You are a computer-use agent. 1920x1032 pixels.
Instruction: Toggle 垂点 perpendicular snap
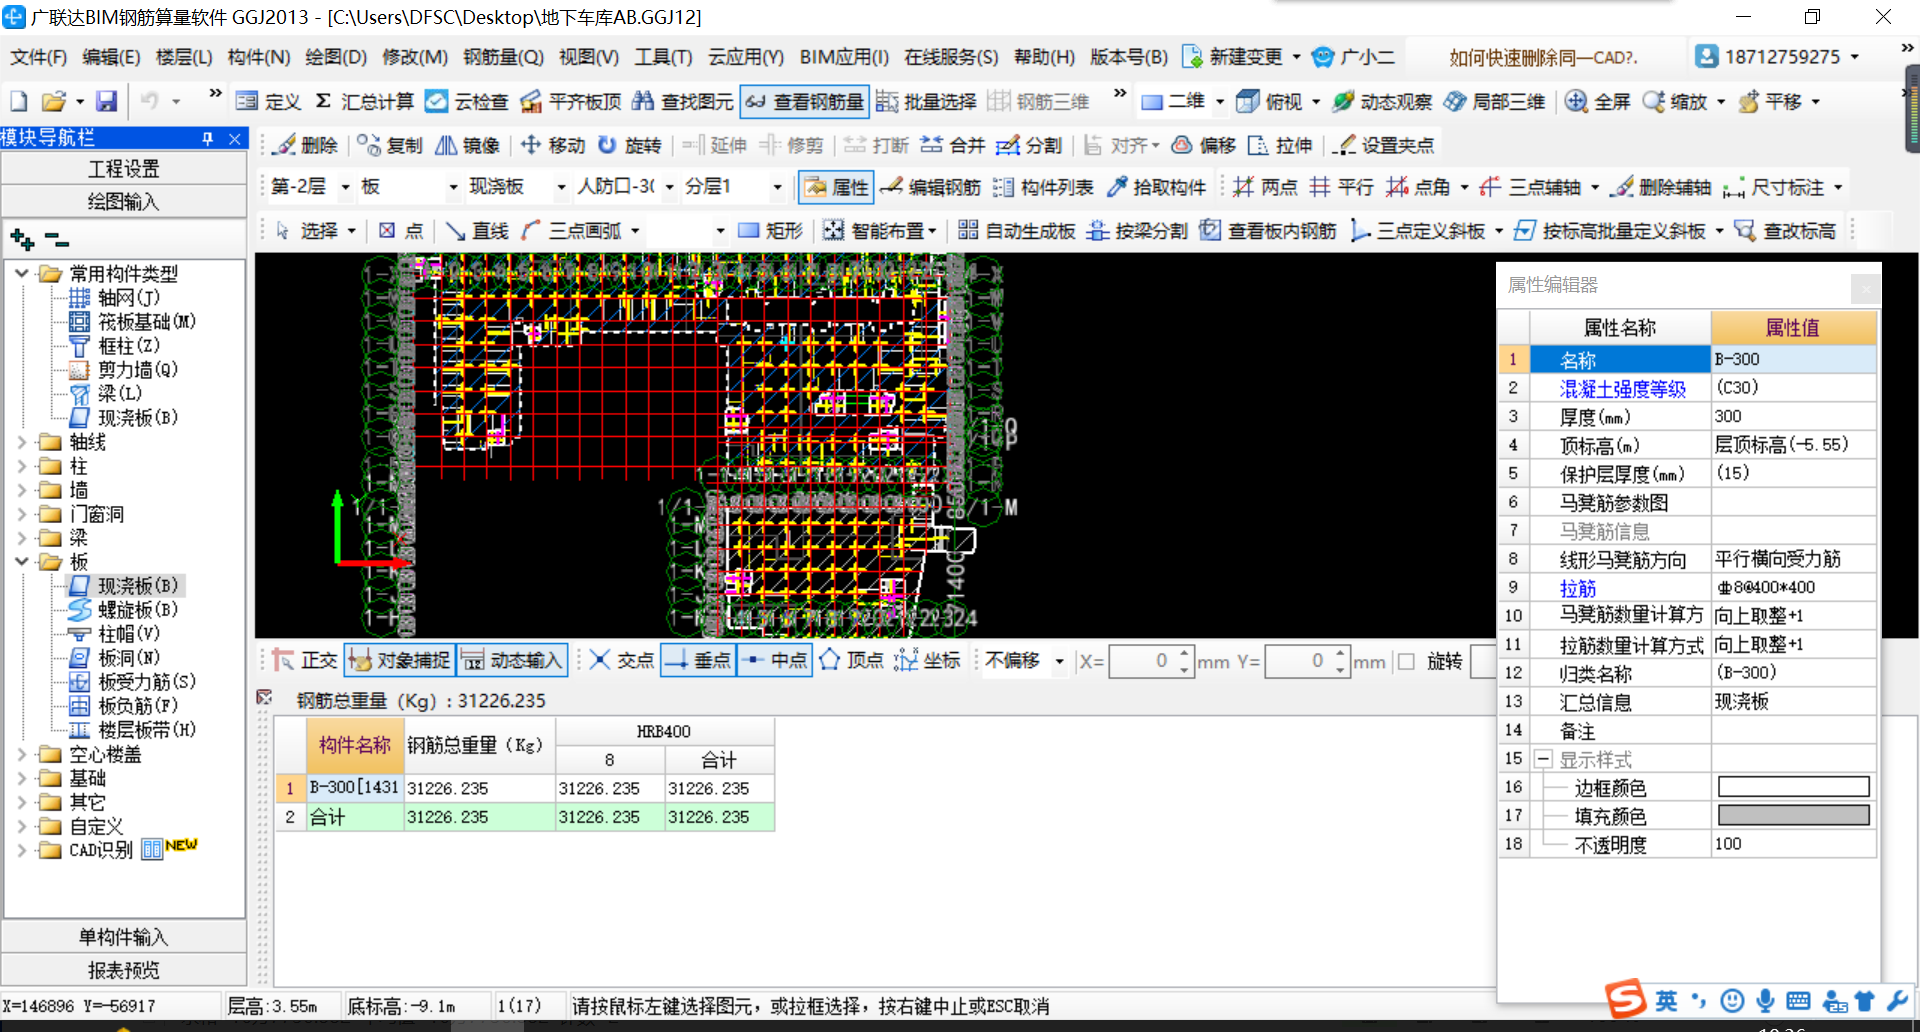point(698,660)
